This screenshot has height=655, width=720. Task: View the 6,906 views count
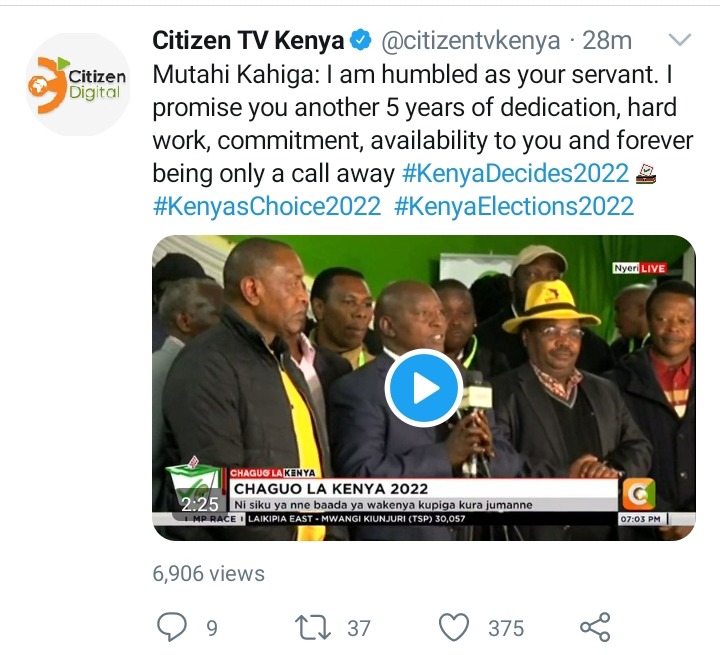coord(208,574)
